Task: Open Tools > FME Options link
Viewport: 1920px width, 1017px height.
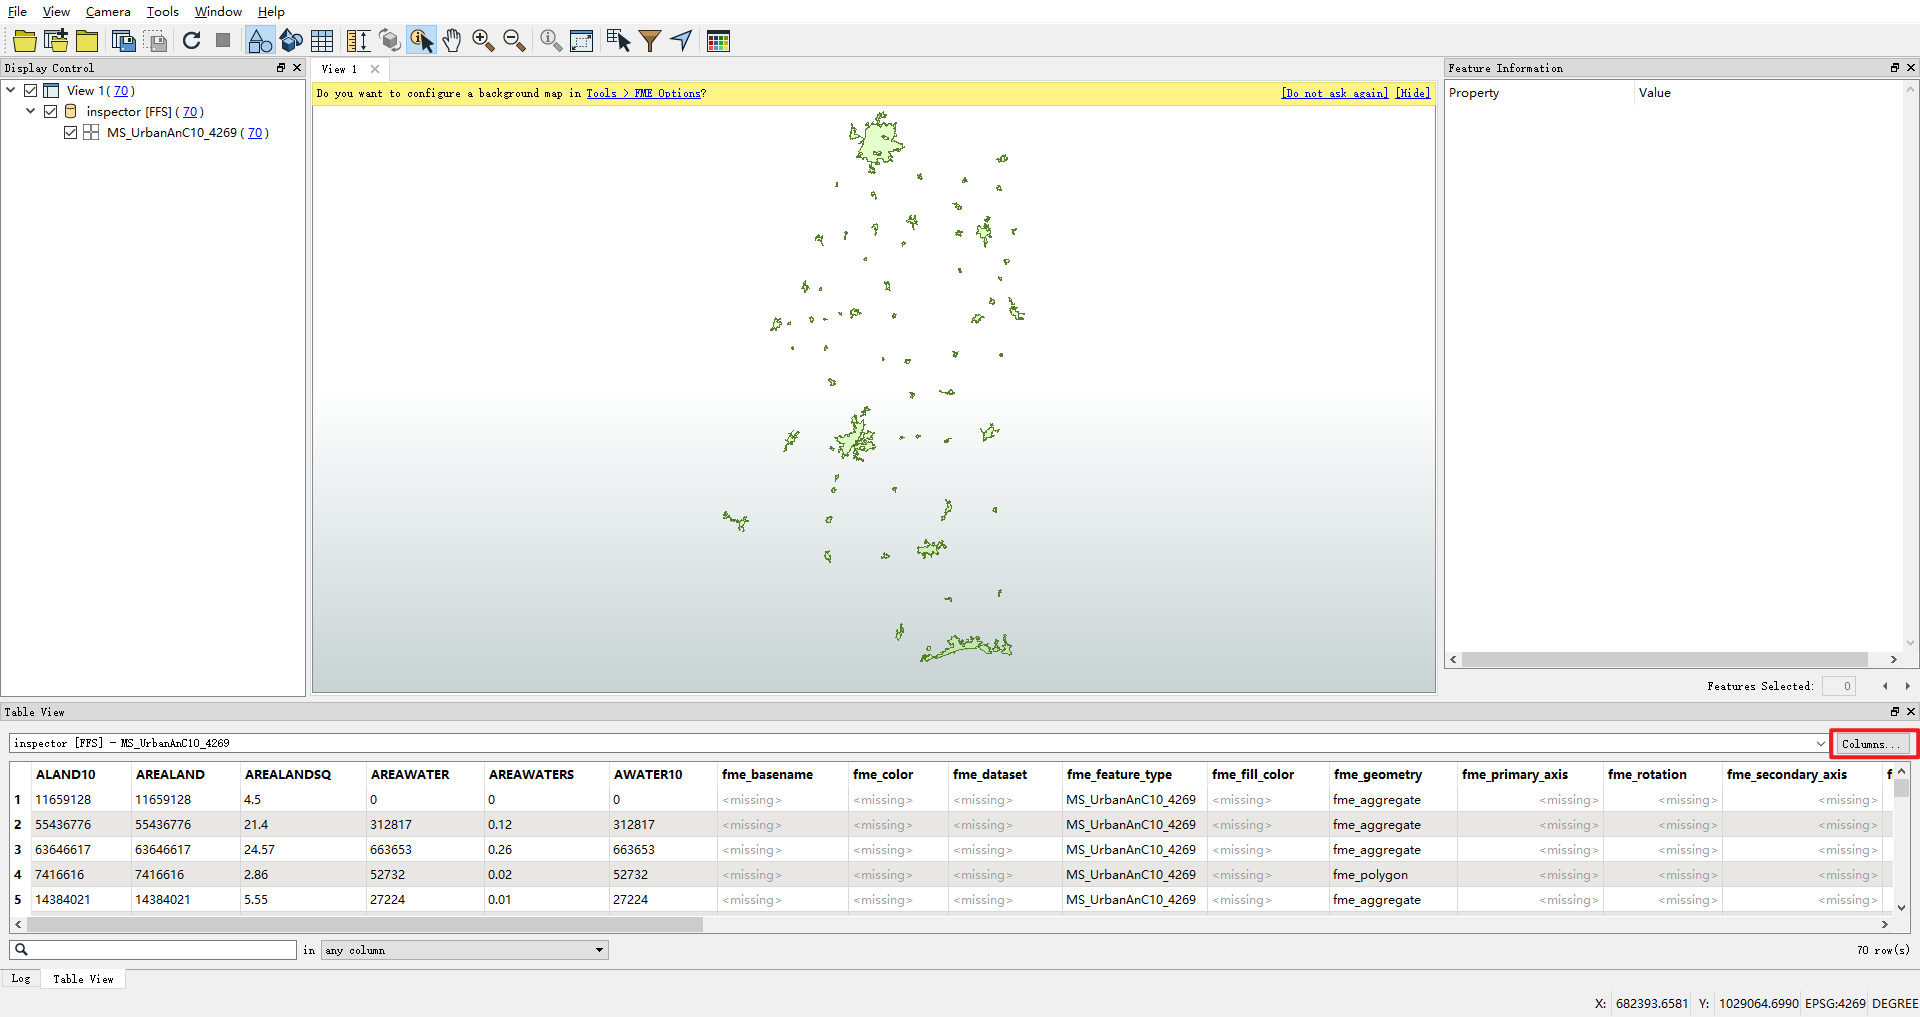Action: [x=644, y=93]
